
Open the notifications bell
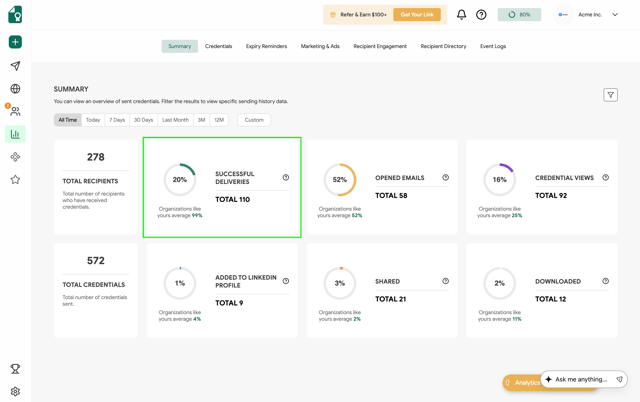click(x=461, y=15)
